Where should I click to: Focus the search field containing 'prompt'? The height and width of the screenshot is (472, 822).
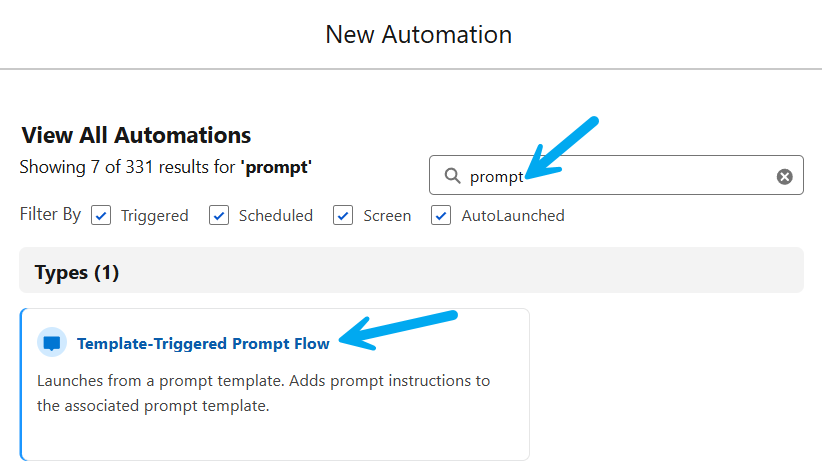[620, 177]
